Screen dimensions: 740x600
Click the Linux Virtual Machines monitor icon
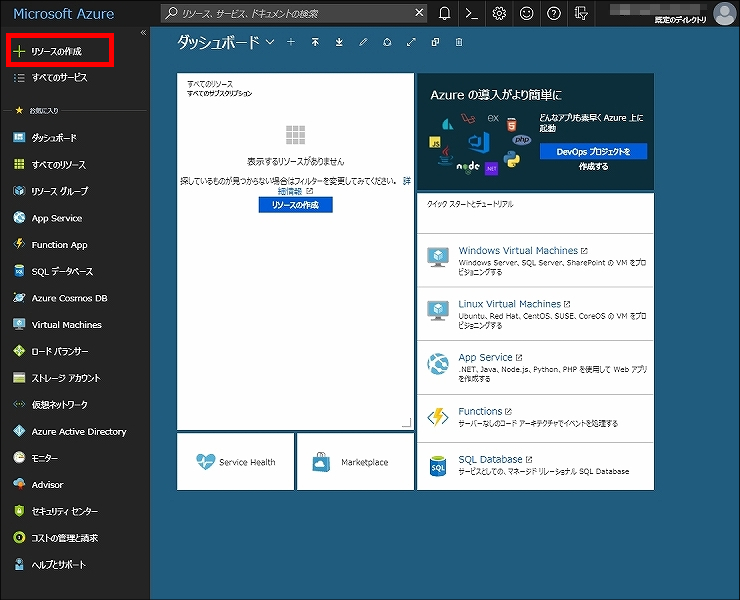(x=438, y=310)
